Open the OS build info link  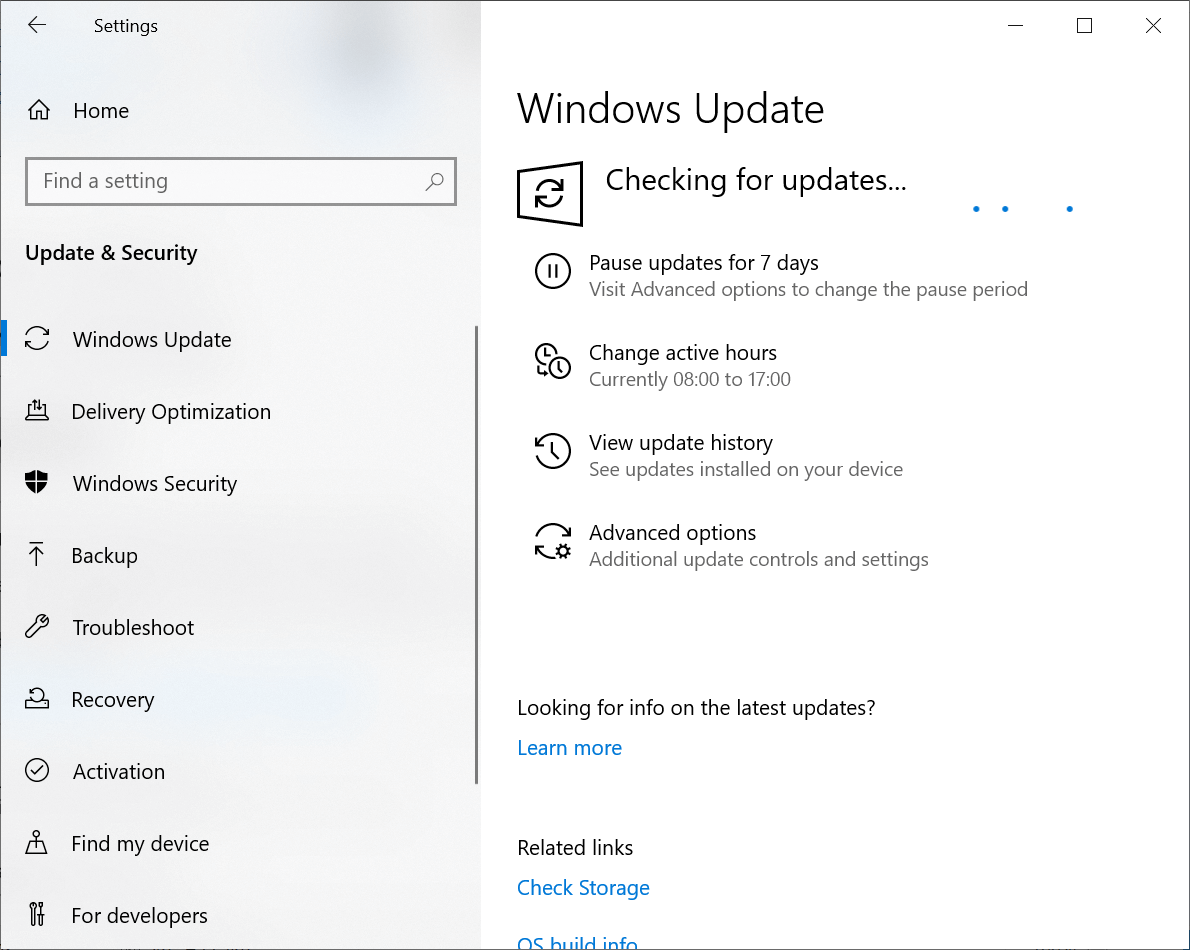coord(577,942)
